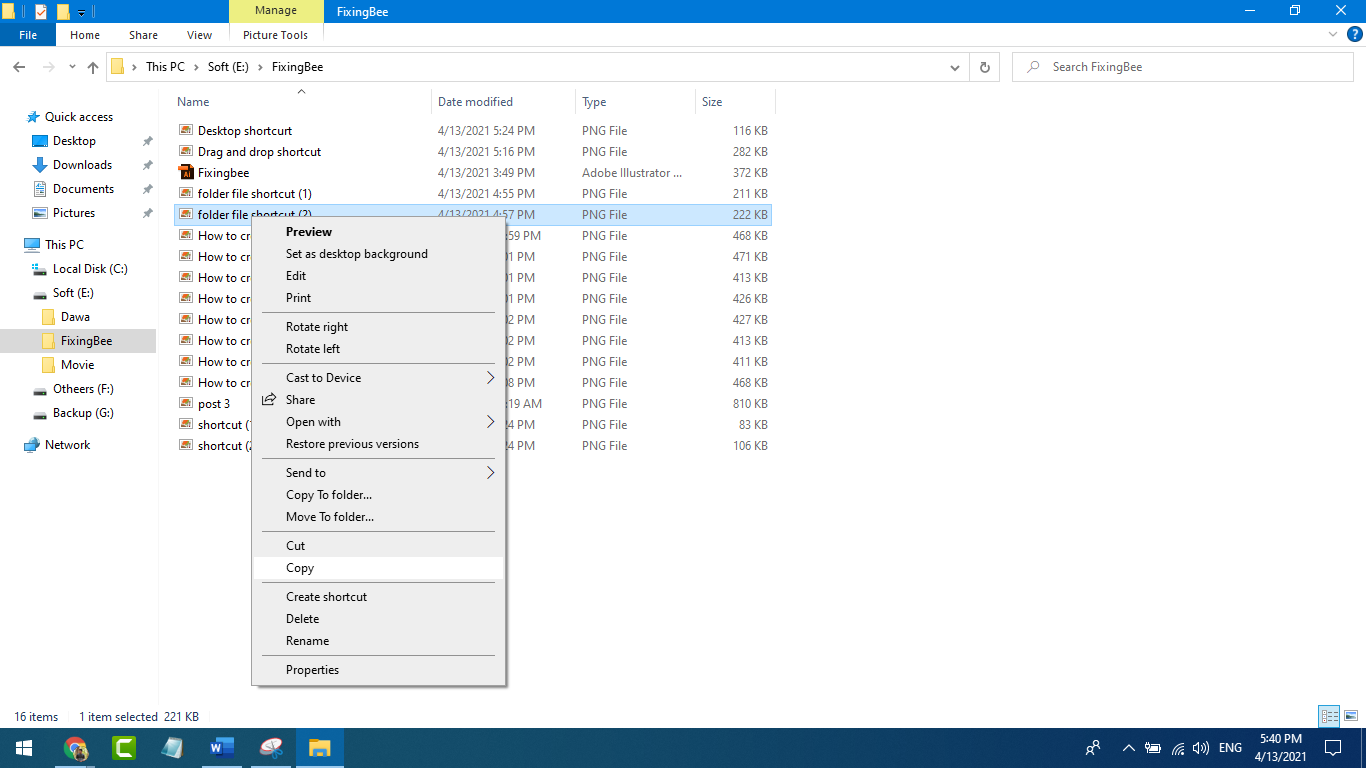The image size is (1366, 768).
Task: Open the Windows Start menu
Action: (23, 747)
